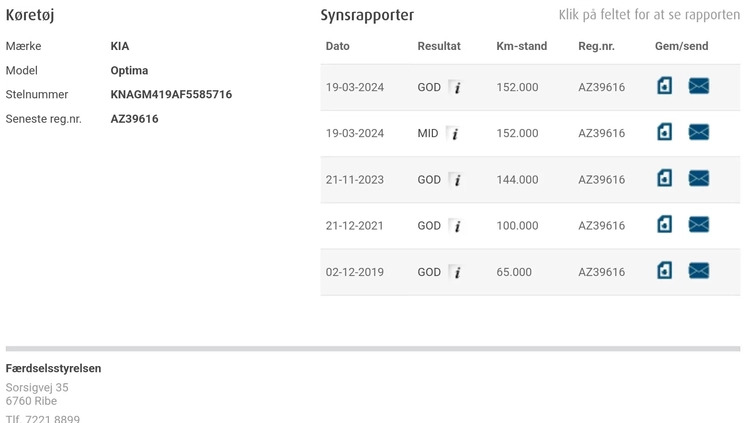Screen dimensions: 748x423
Task: Show info for 21-11-2023 GOD result
Action: pyautogui.click(x=456, y=180)
